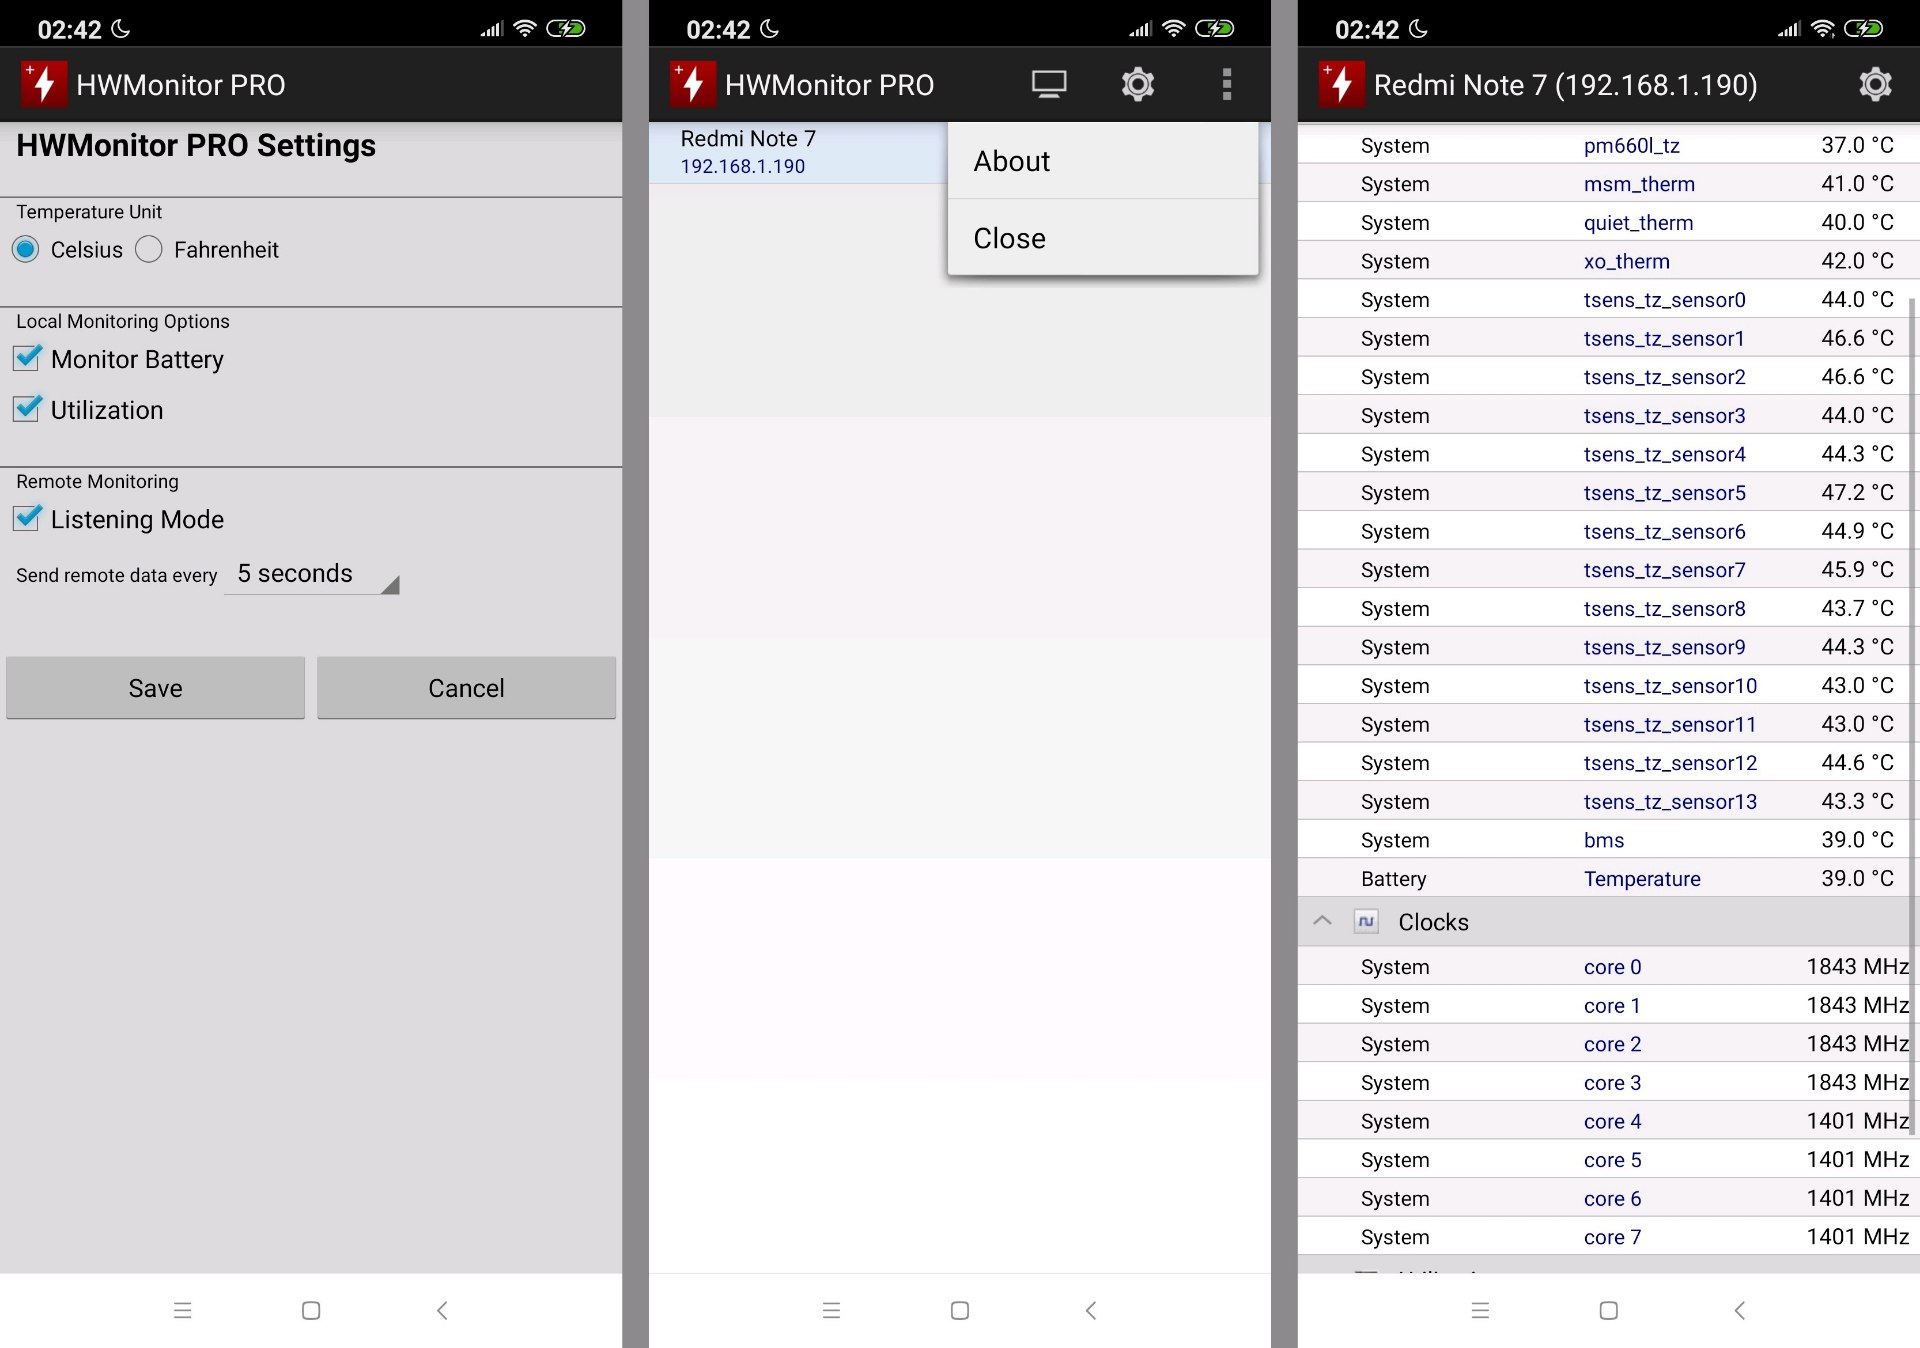Select the quiet_therm sensor row
Screen dimensions: 1920x1348
pyautogui.click(x=1608, y=222)
